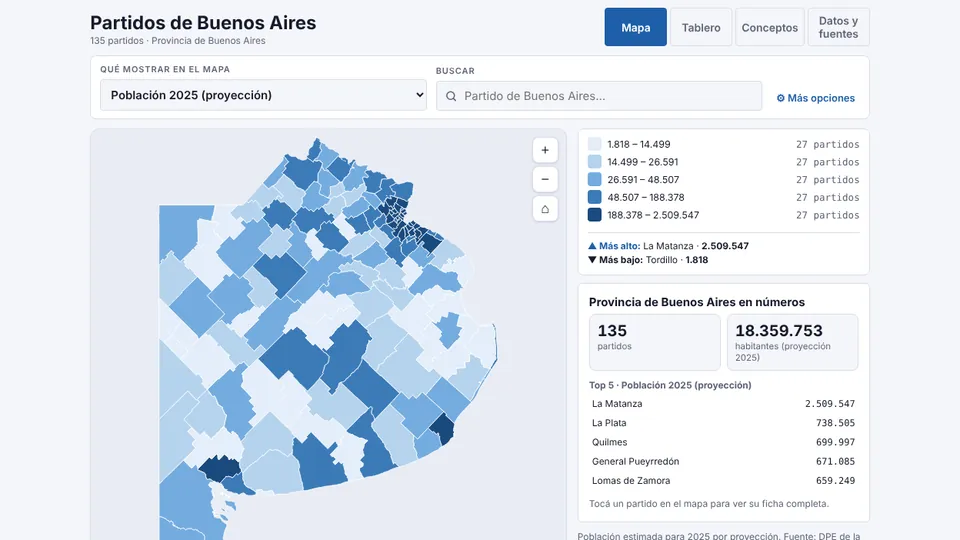
Task: Click the 14.499 – 26.591 legend swatch
Action: (x=594, y=162)
